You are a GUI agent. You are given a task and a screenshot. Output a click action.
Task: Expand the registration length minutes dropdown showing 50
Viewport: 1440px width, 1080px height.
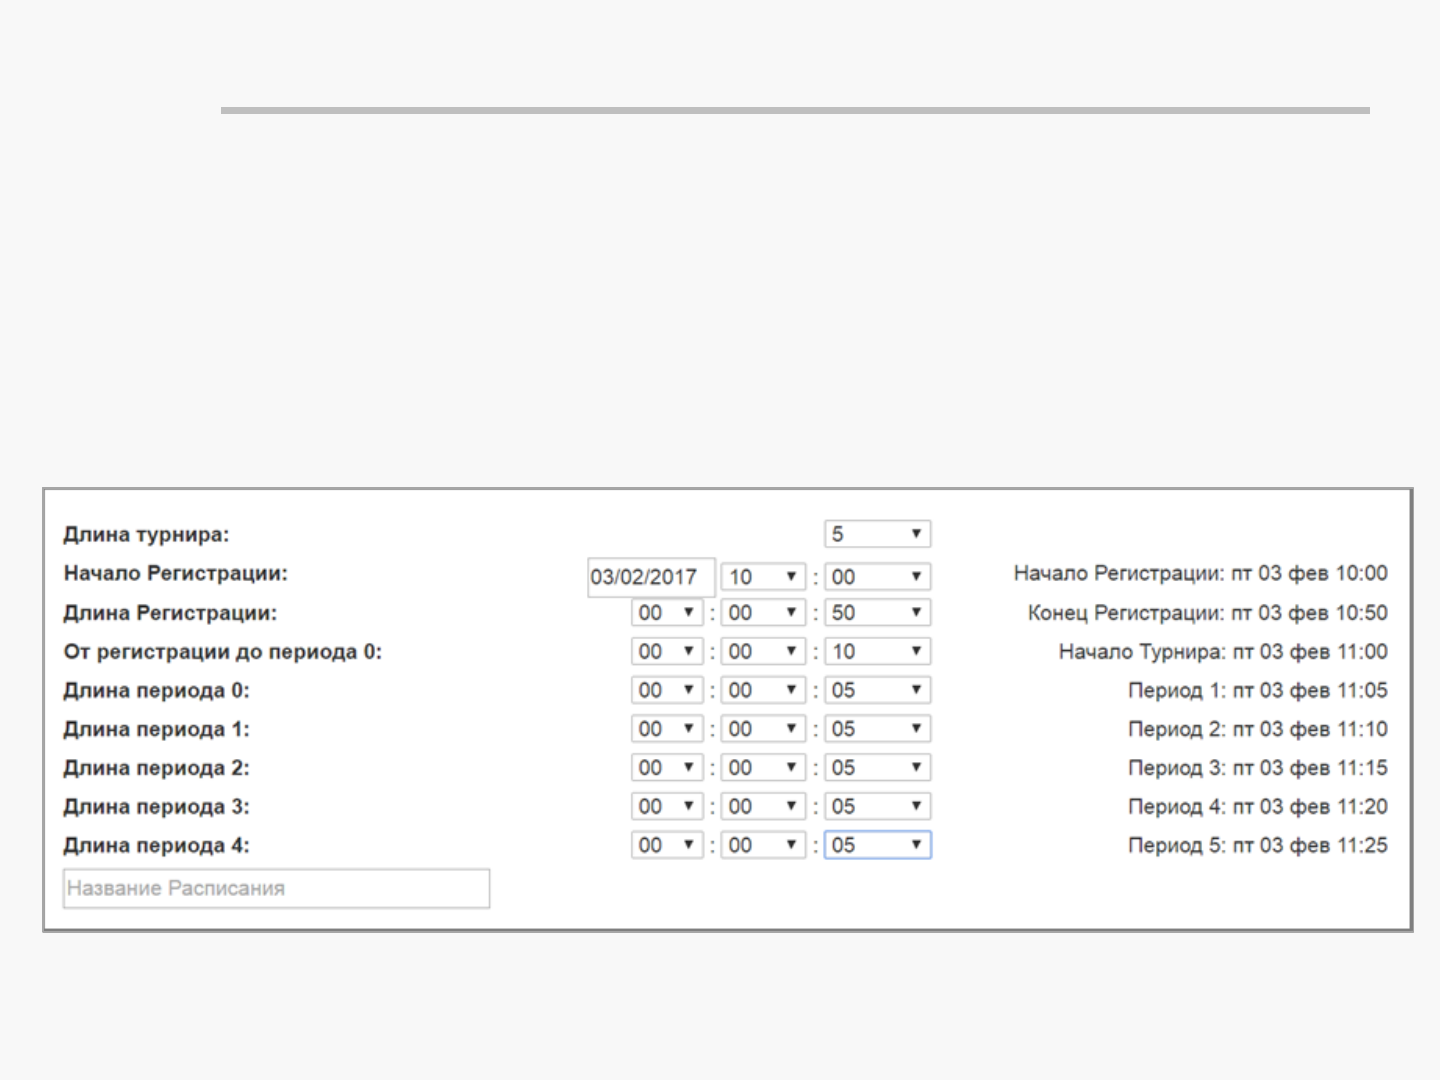tap(877, 613)
